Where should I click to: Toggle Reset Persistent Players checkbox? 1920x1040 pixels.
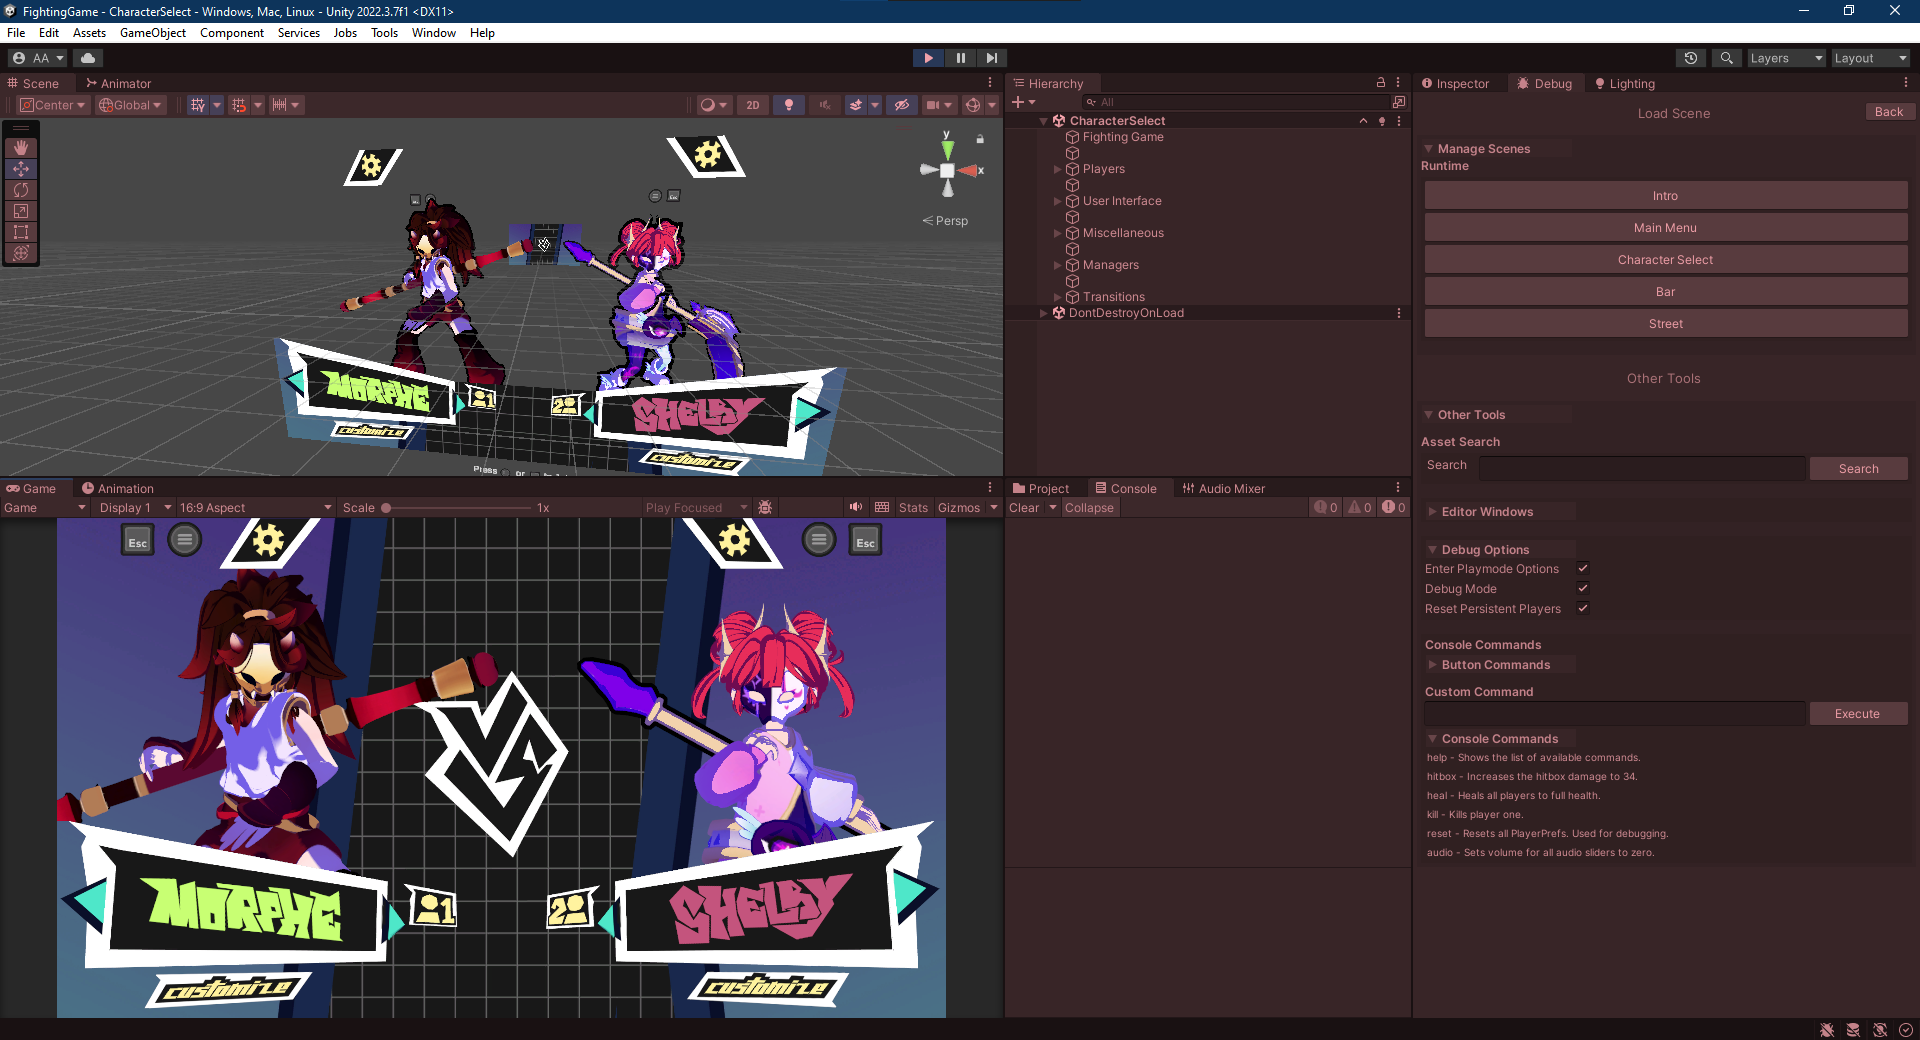pyautogui.click(x=1583, y=609)
